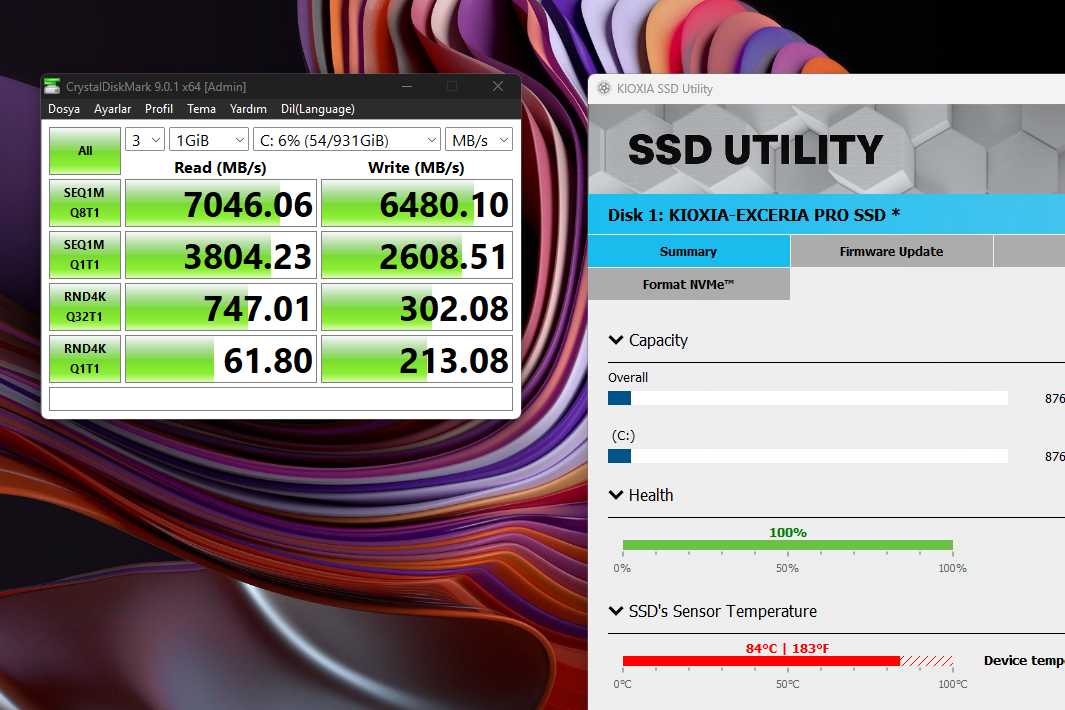Click the 2608.51 write result
The height and width of the screenshot is (710, 1065).
(x=416, y=255)
